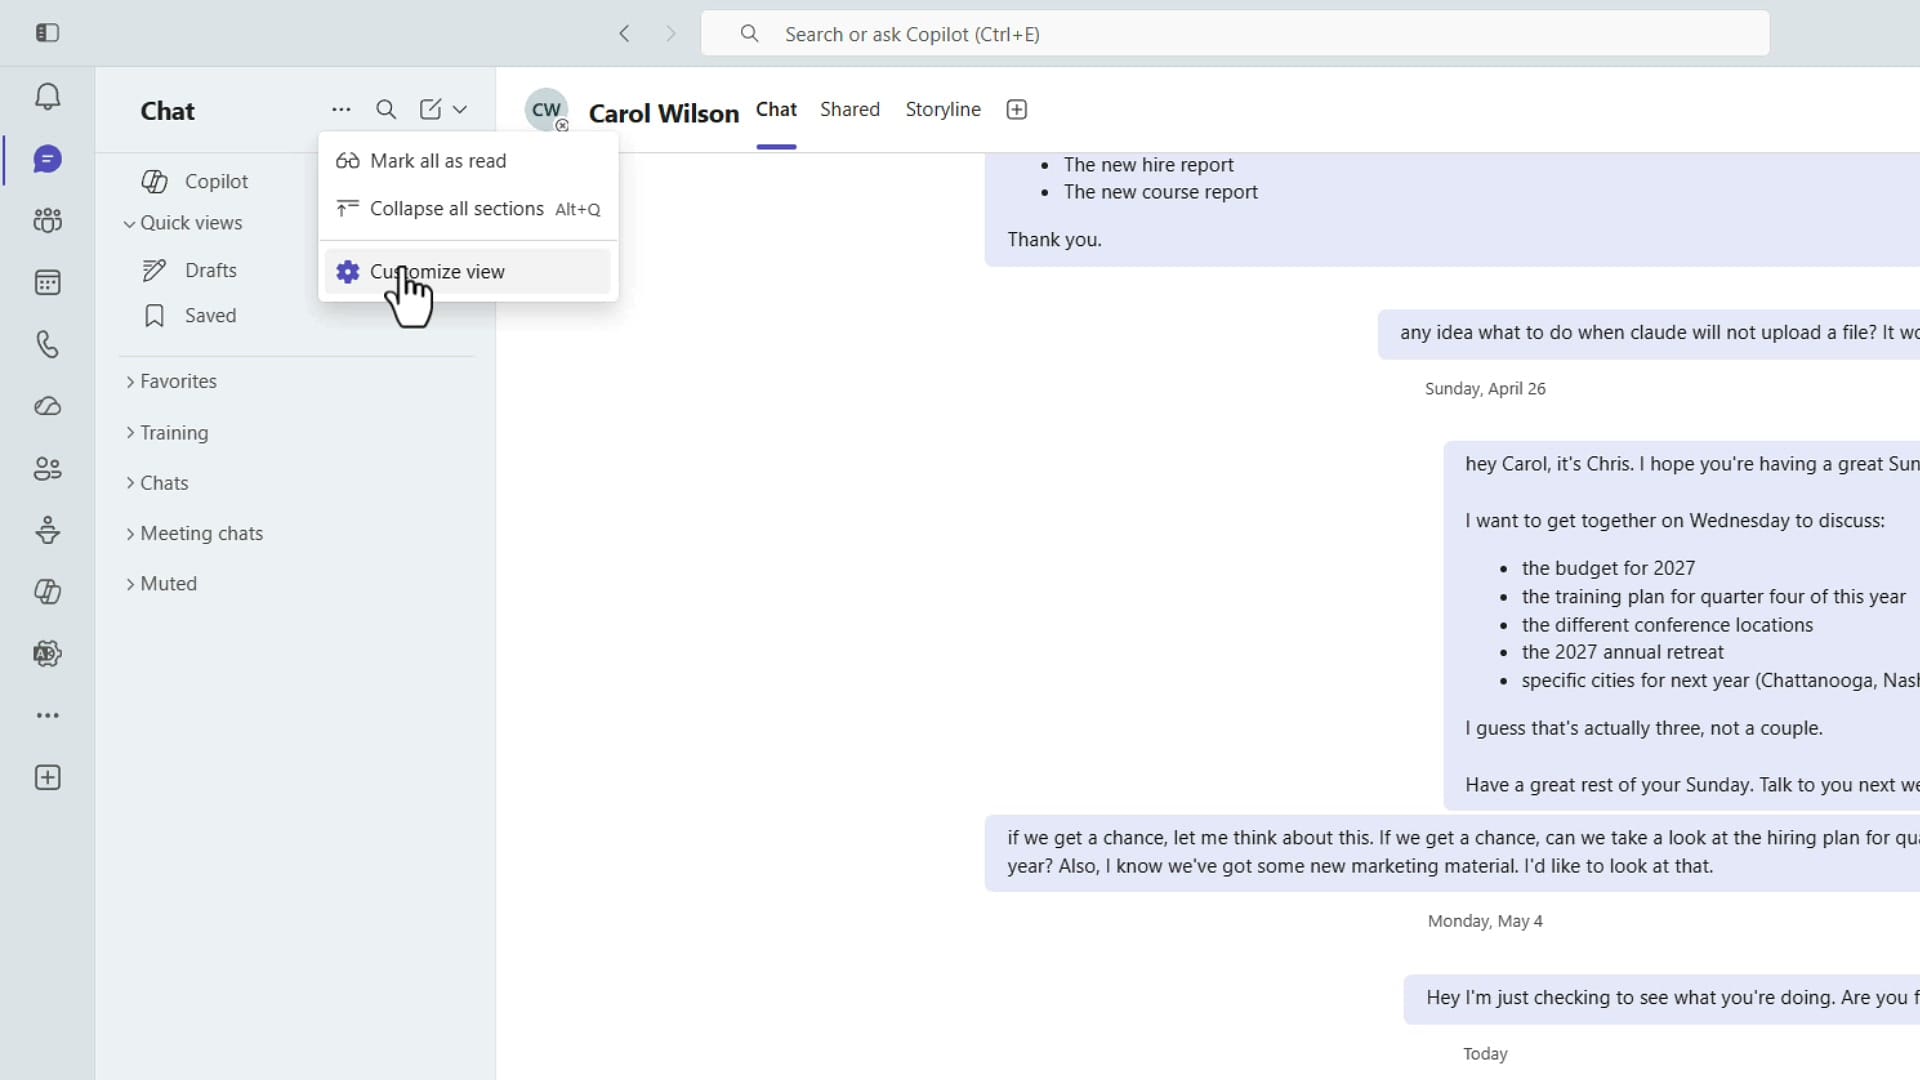This screenshot has width=1920, height=1080.
Task: Click in the Search or ask Copilot field
Action: coord(1235,34)
